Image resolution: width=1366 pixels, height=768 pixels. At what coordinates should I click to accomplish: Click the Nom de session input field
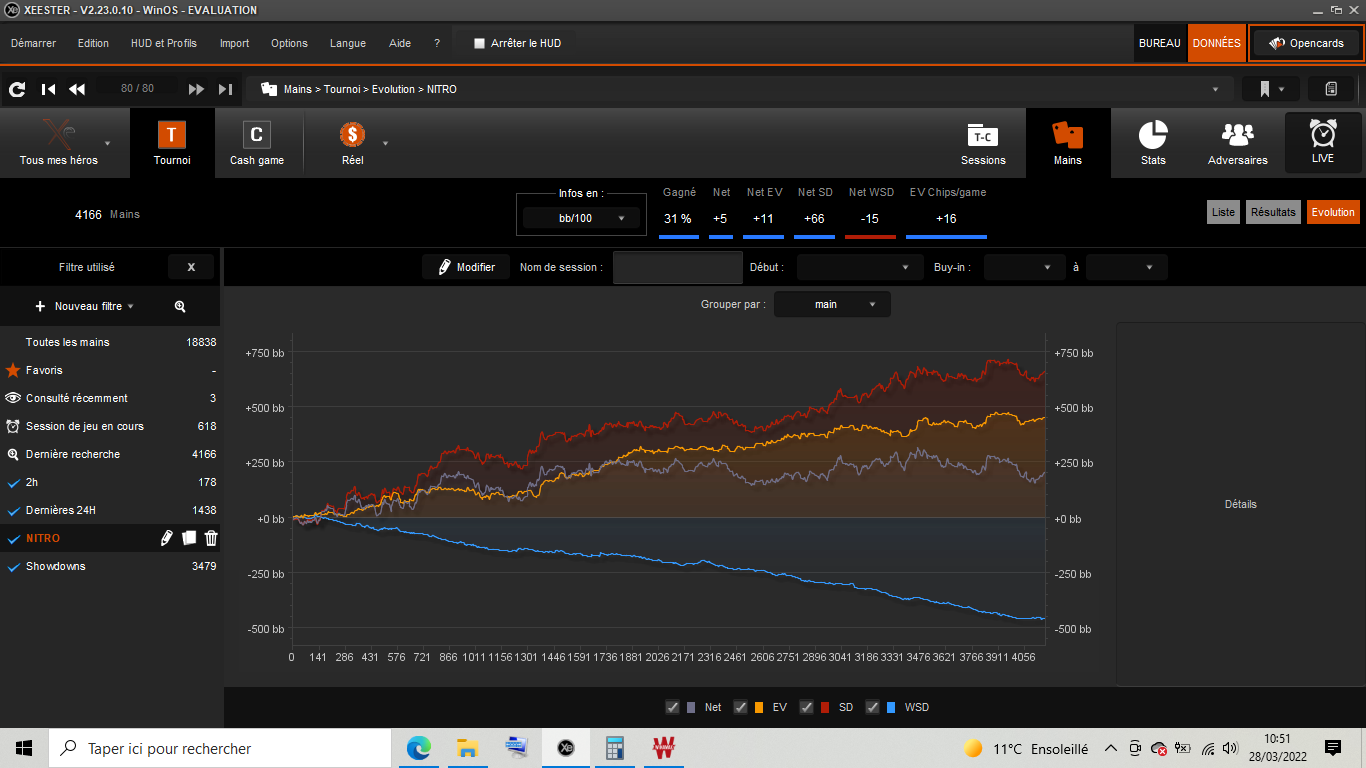(678, 267)
